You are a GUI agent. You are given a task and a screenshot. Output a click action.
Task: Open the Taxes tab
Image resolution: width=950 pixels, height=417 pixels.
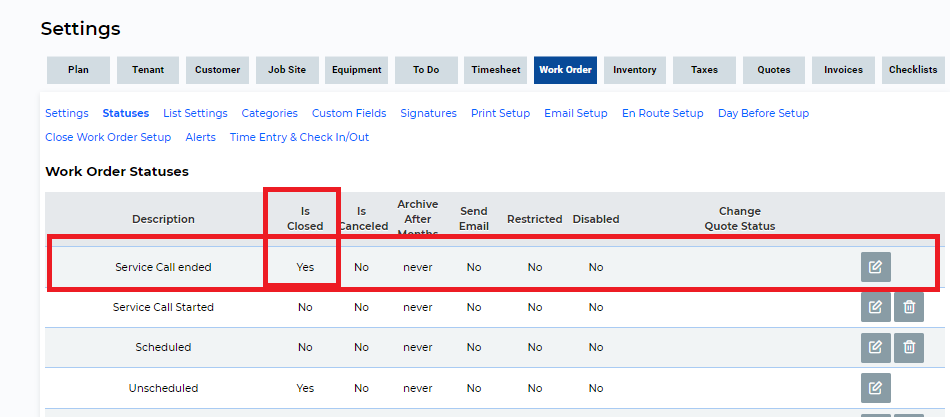(x=704, y=70)
